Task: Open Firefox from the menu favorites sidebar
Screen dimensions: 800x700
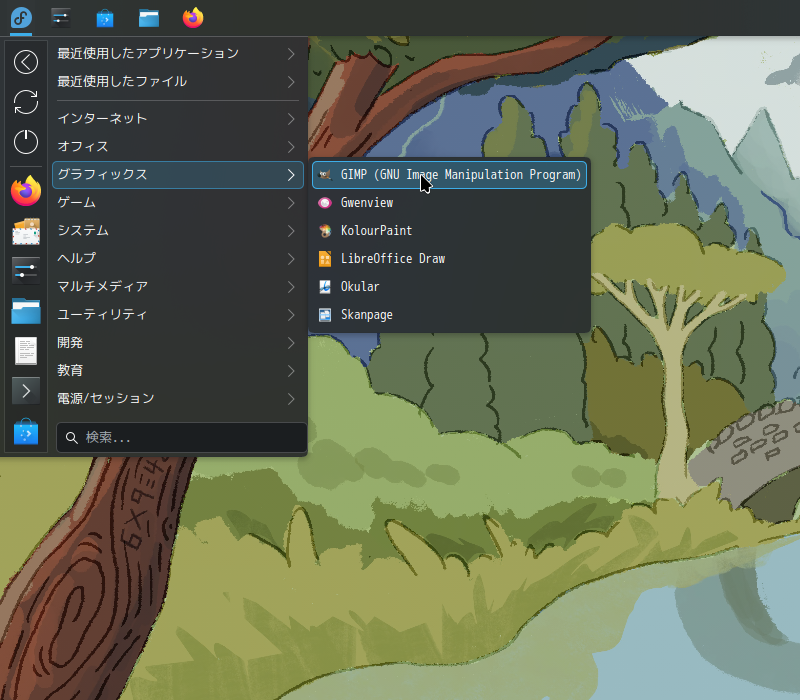Action: [x=26, y=190]
